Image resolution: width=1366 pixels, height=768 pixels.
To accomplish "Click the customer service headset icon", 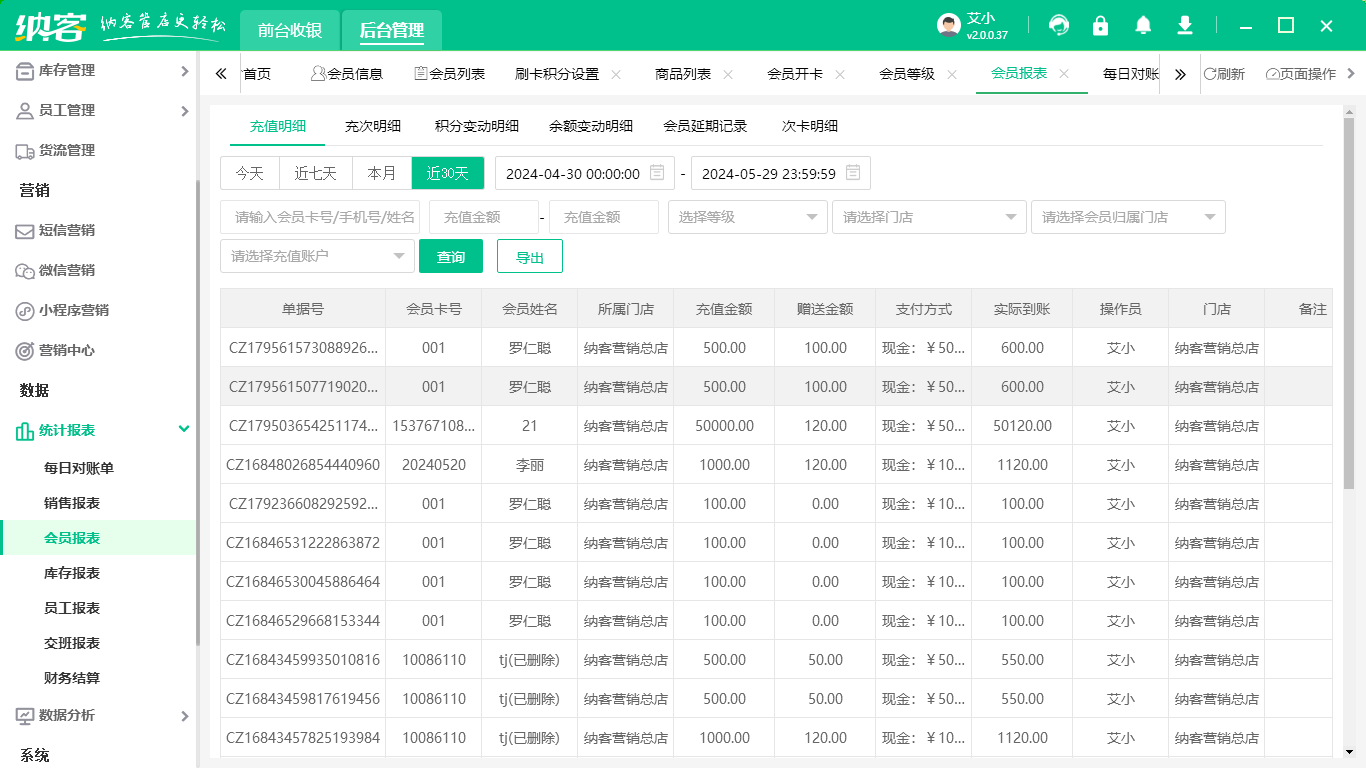I will coord(1058,26).
